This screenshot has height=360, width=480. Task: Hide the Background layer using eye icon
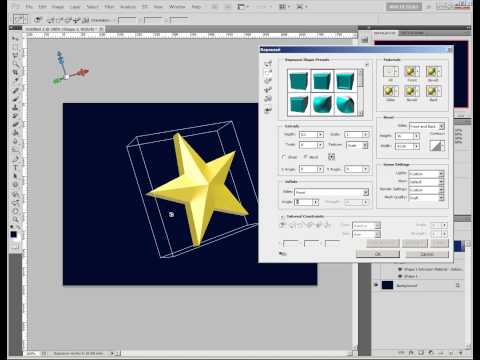[x=376, y=285]
